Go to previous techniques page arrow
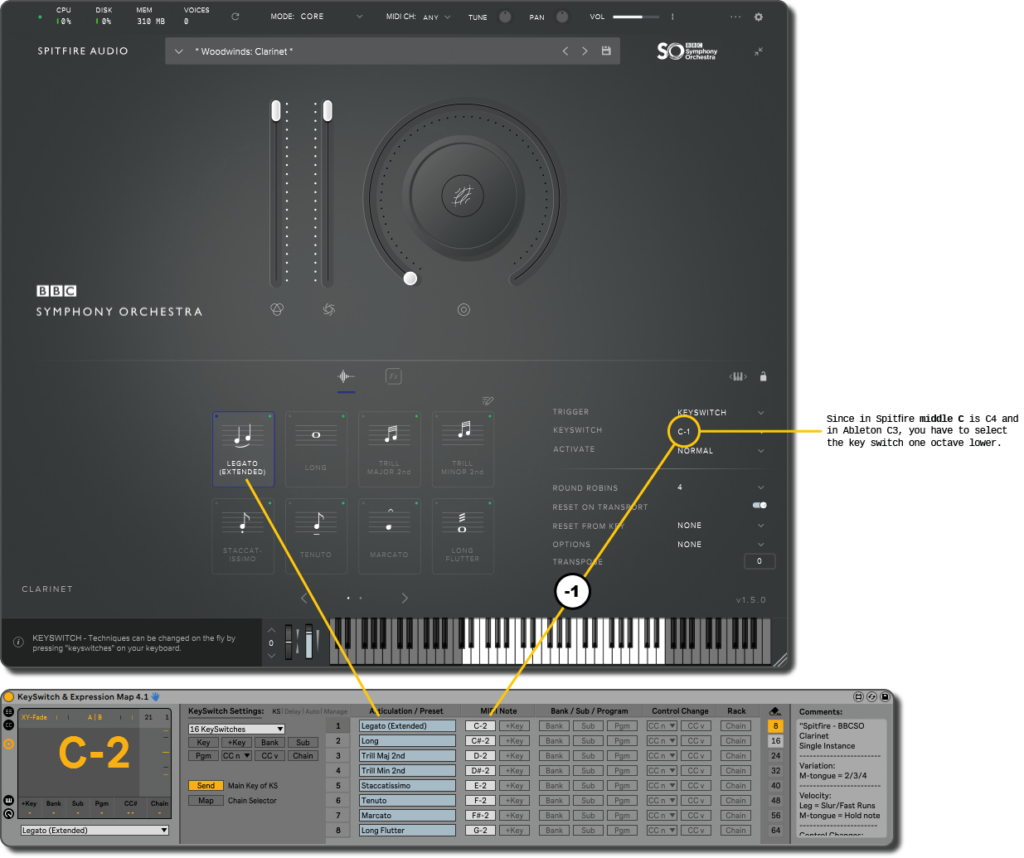This screenshot has height=858, width=1024. [304, 598]
